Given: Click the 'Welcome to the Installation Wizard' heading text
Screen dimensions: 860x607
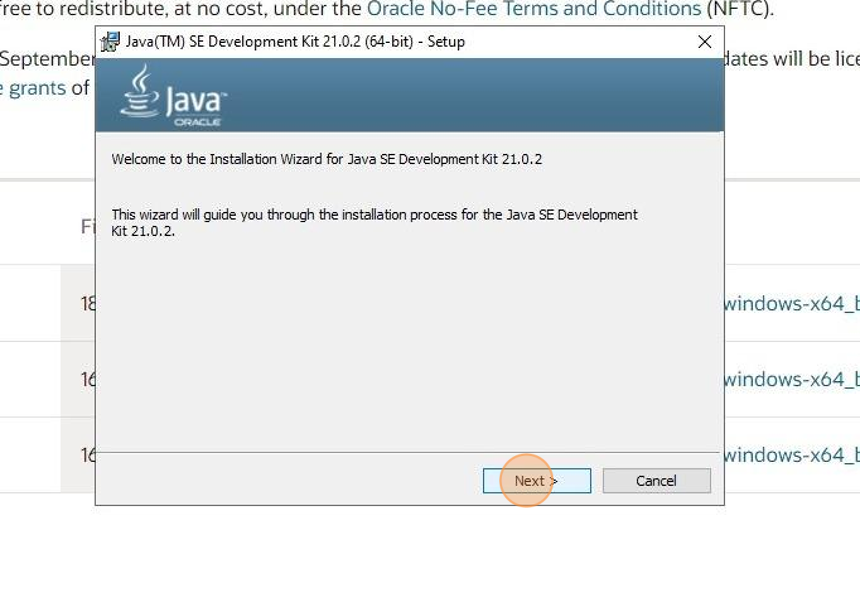Looking at the screenshot, I should pyautogui.click(x=327, y=159).
